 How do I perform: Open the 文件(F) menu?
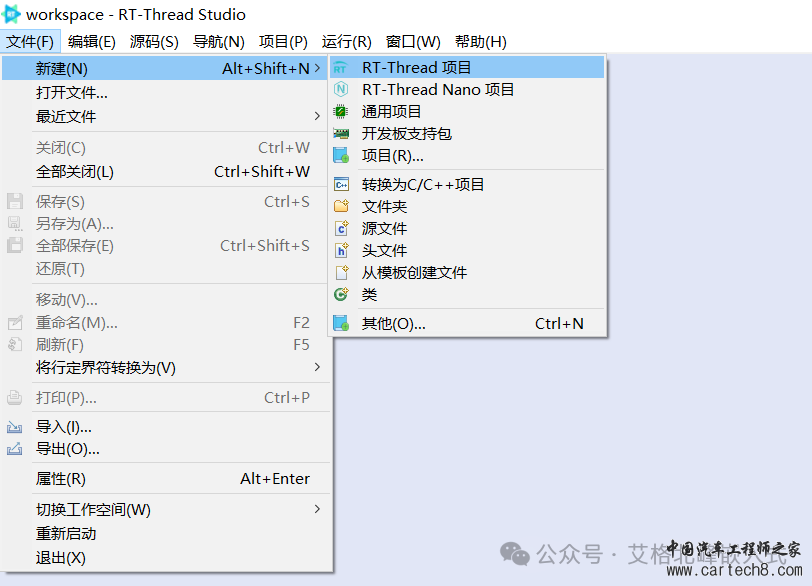coord(30,41)
